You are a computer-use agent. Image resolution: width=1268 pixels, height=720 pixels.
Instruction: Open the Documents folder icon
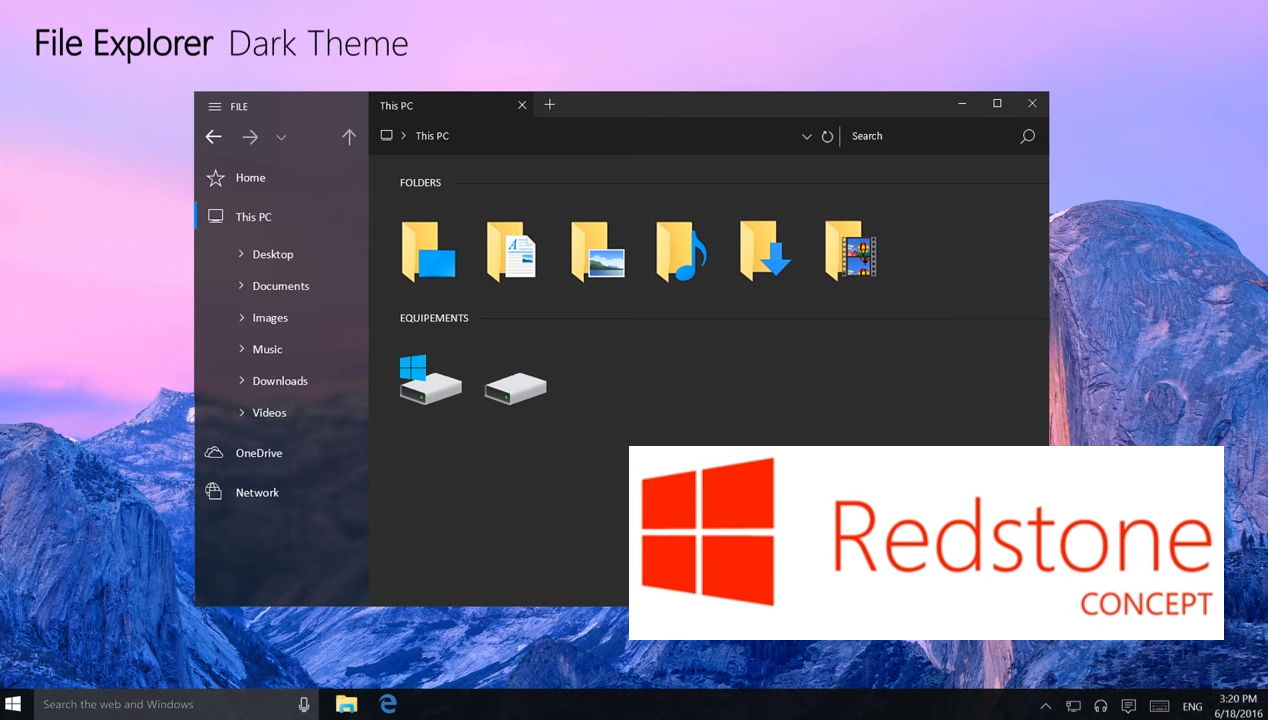pyautogui.click(x=512, y=250)
